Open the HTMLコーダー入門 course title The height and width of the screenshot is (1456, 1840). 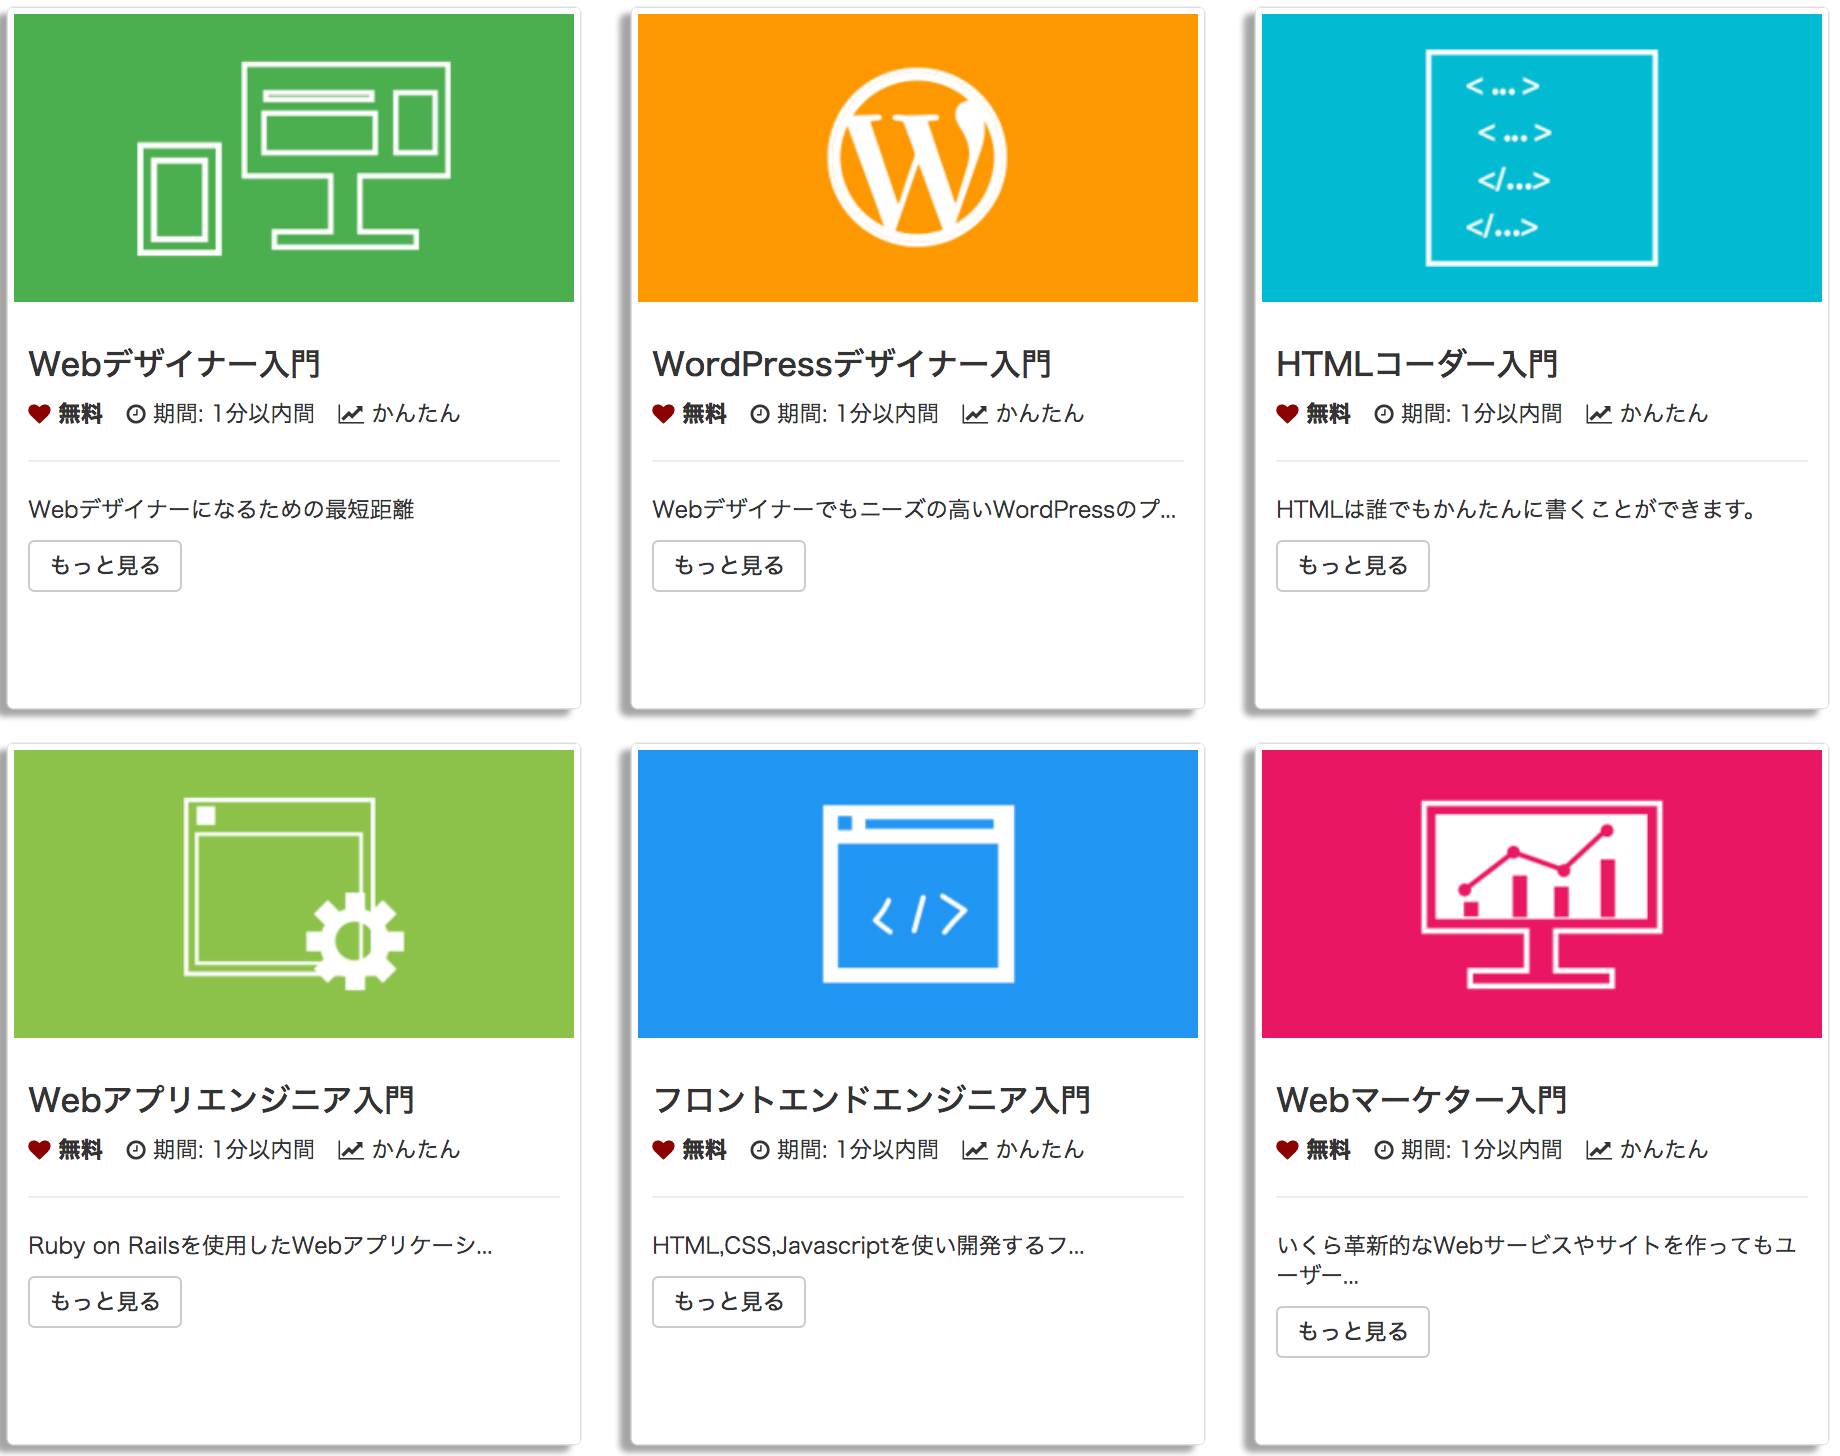[x=1417, y=364]
